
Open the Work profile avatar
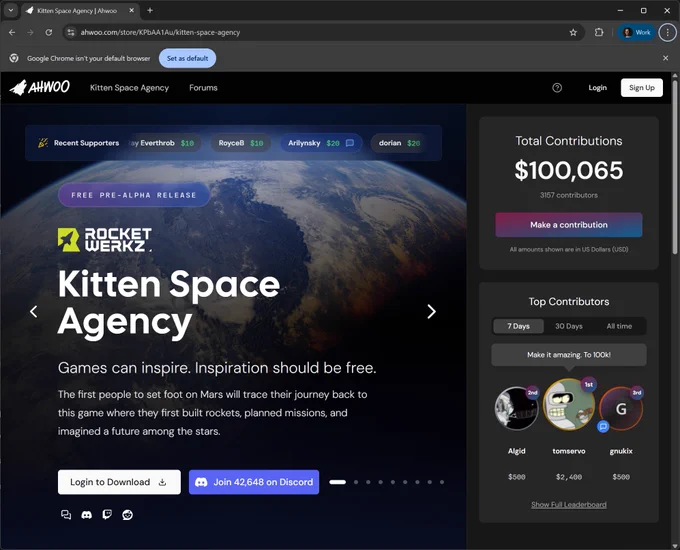[x=636, y=33]
